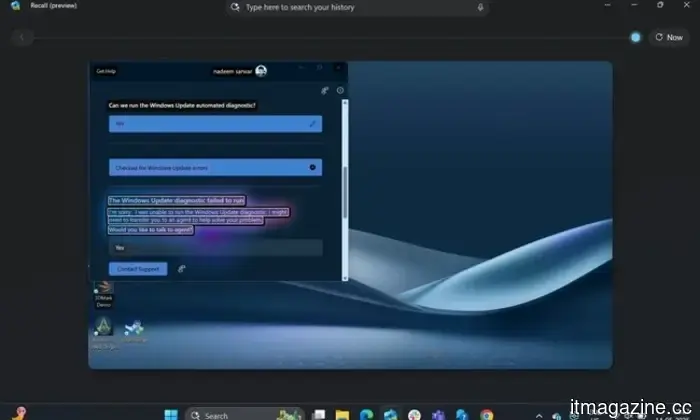
Task: Click the search your history input field
Action: click(355, 7)
